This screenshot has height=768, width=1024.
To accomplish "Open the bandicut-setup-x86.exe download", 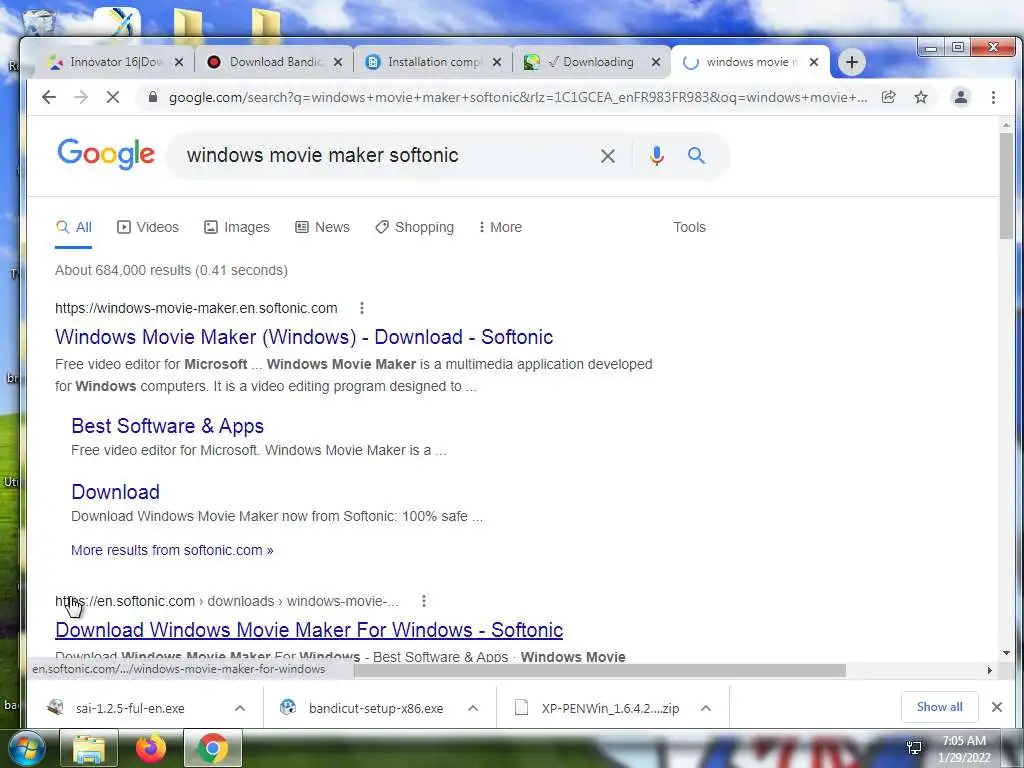I will pos(376,708).
